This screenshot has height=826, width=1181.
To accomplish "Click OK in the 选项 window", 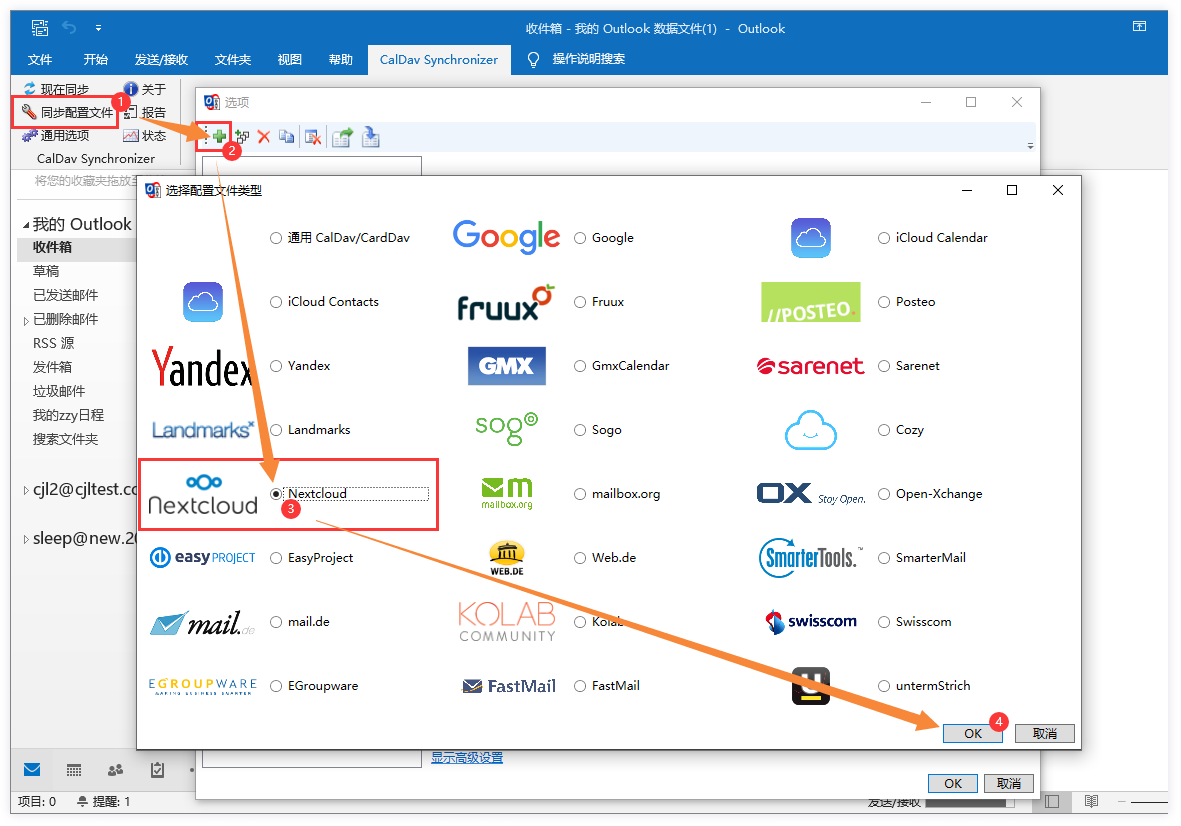I will (953, 783).
